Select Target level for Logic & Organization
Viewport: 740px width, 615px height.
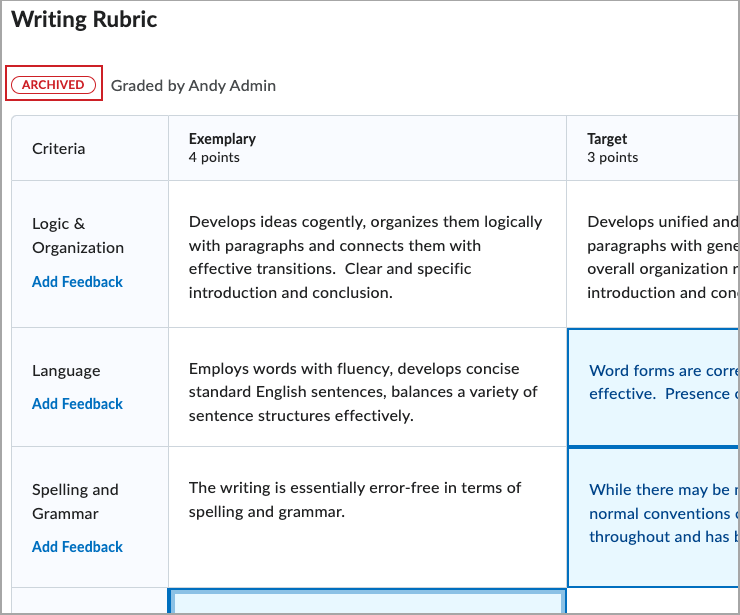pos(654,257)
